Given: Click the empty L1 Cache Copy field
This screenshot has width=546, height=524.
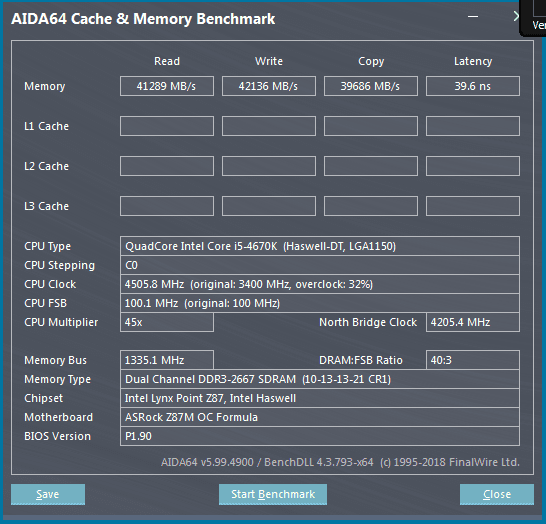Looking at the screenshot, I should click(x=371, y=126).
